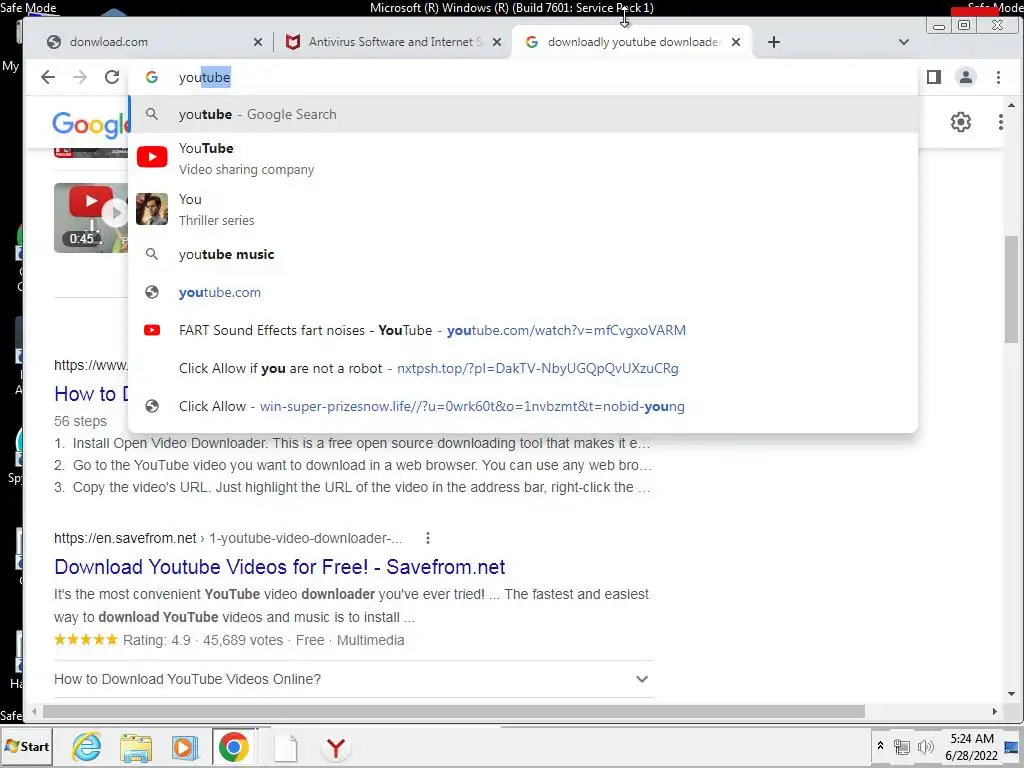This screenshot has height=768, width=1024.
Task: Open Google quick settings gear
Action: point(961,122)
